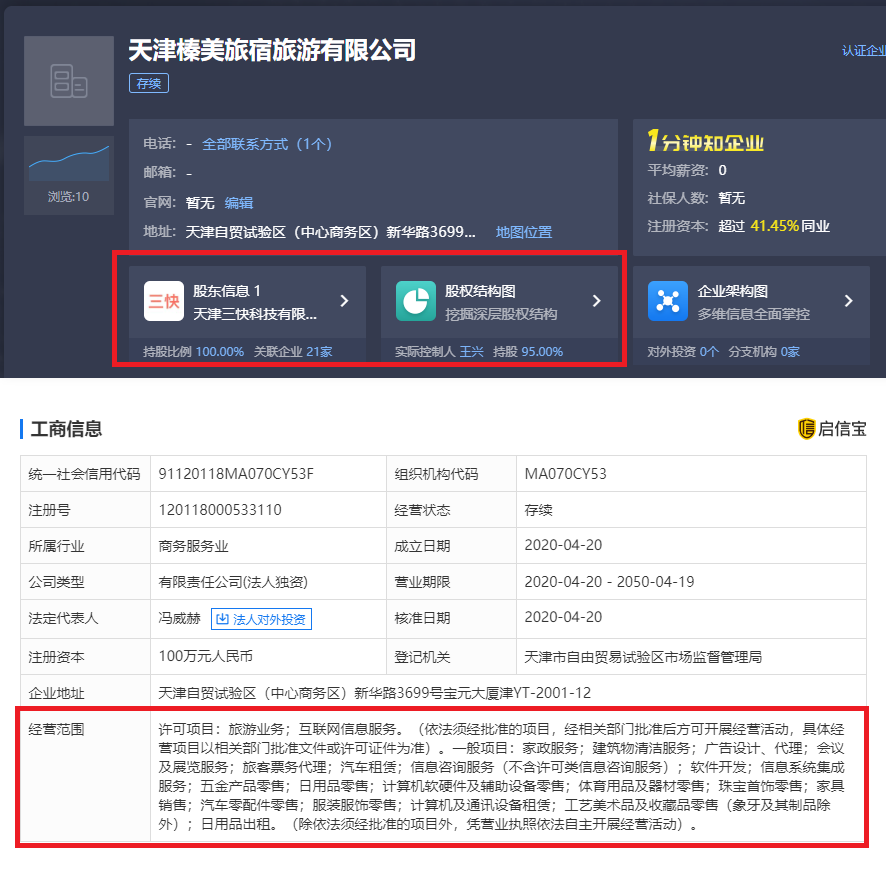Open the 地图位置 link
The width and height of the screenshot is (886, 872).
click(524, 232)
